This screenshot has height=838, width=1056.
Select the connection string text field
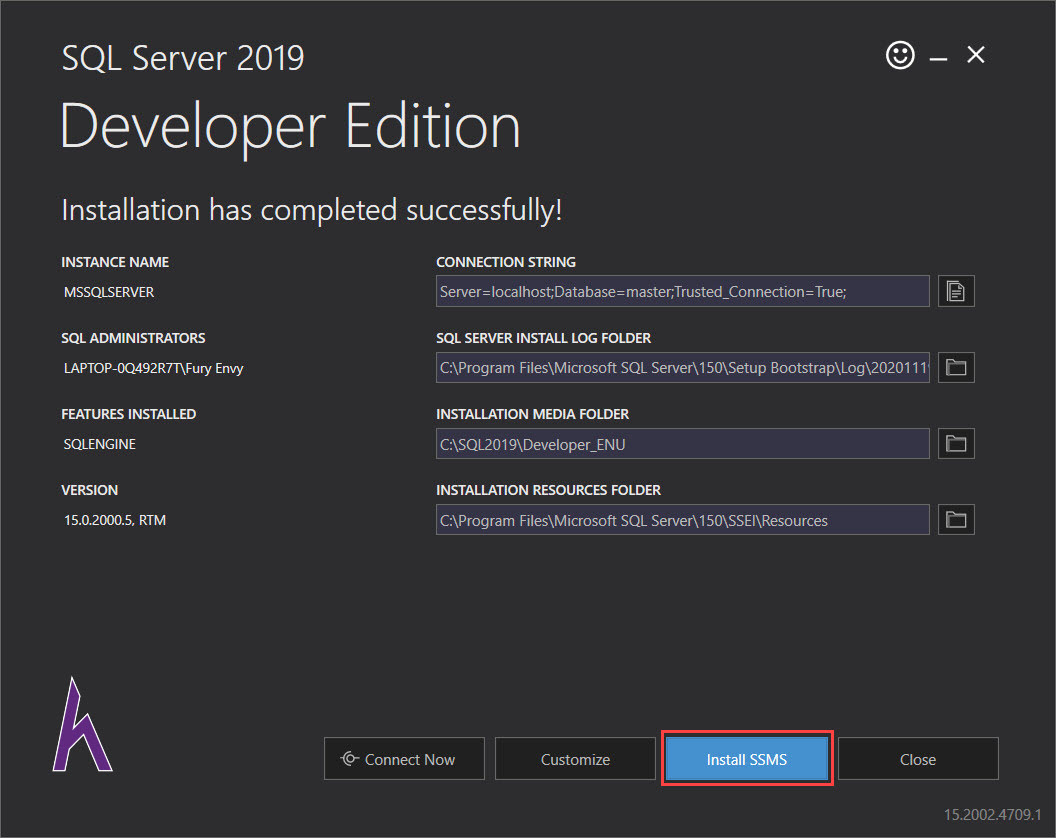coord(683,291)
